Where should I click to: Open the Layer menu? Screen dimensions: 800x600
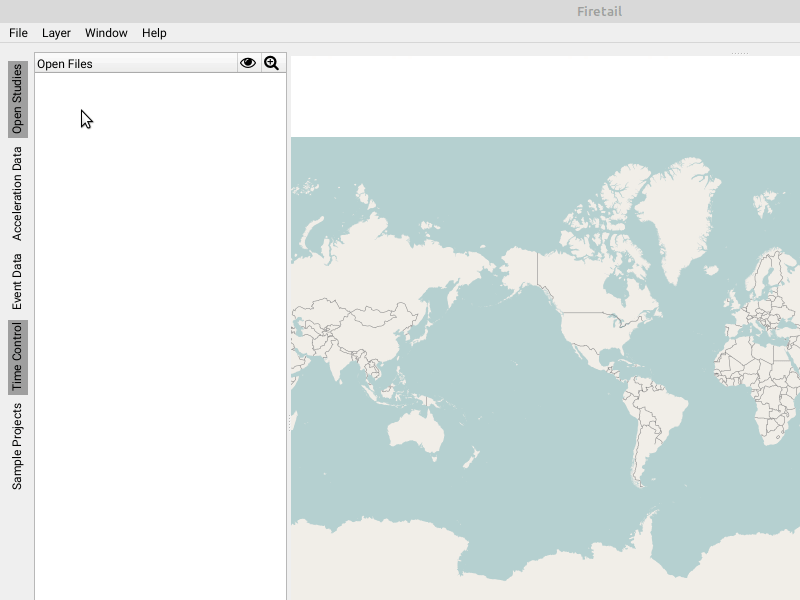(x=56, y=33)
